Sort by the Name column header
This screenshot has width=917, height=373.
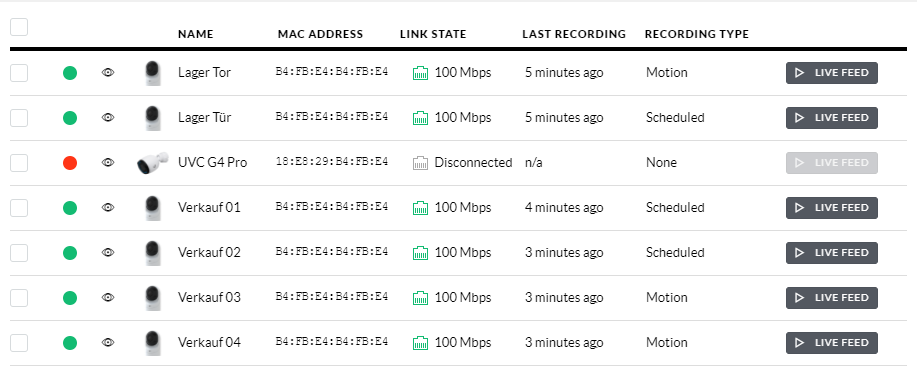tap(195, 34)
